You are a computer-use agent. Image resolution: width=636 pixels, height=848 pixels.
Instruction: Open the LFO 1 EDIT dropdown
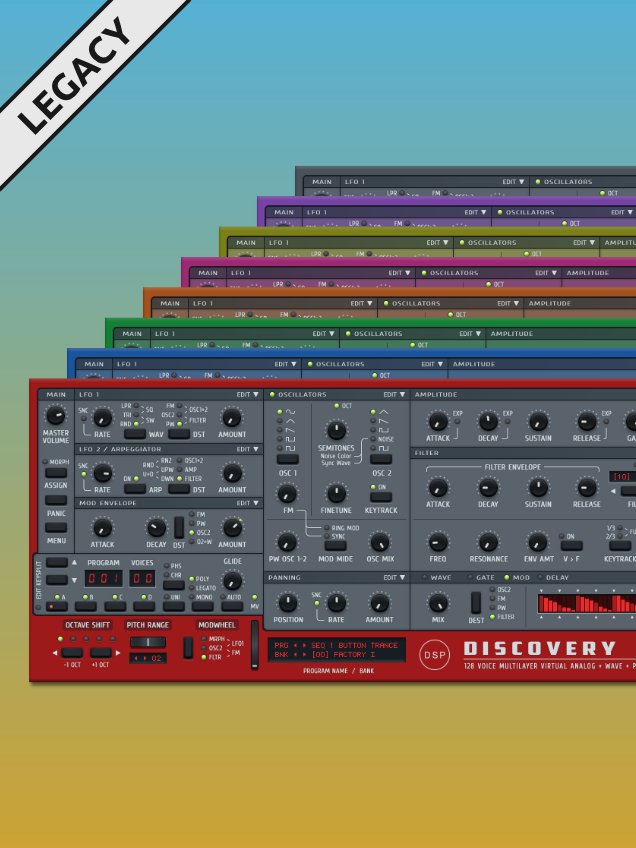click(x=248, y=394)
